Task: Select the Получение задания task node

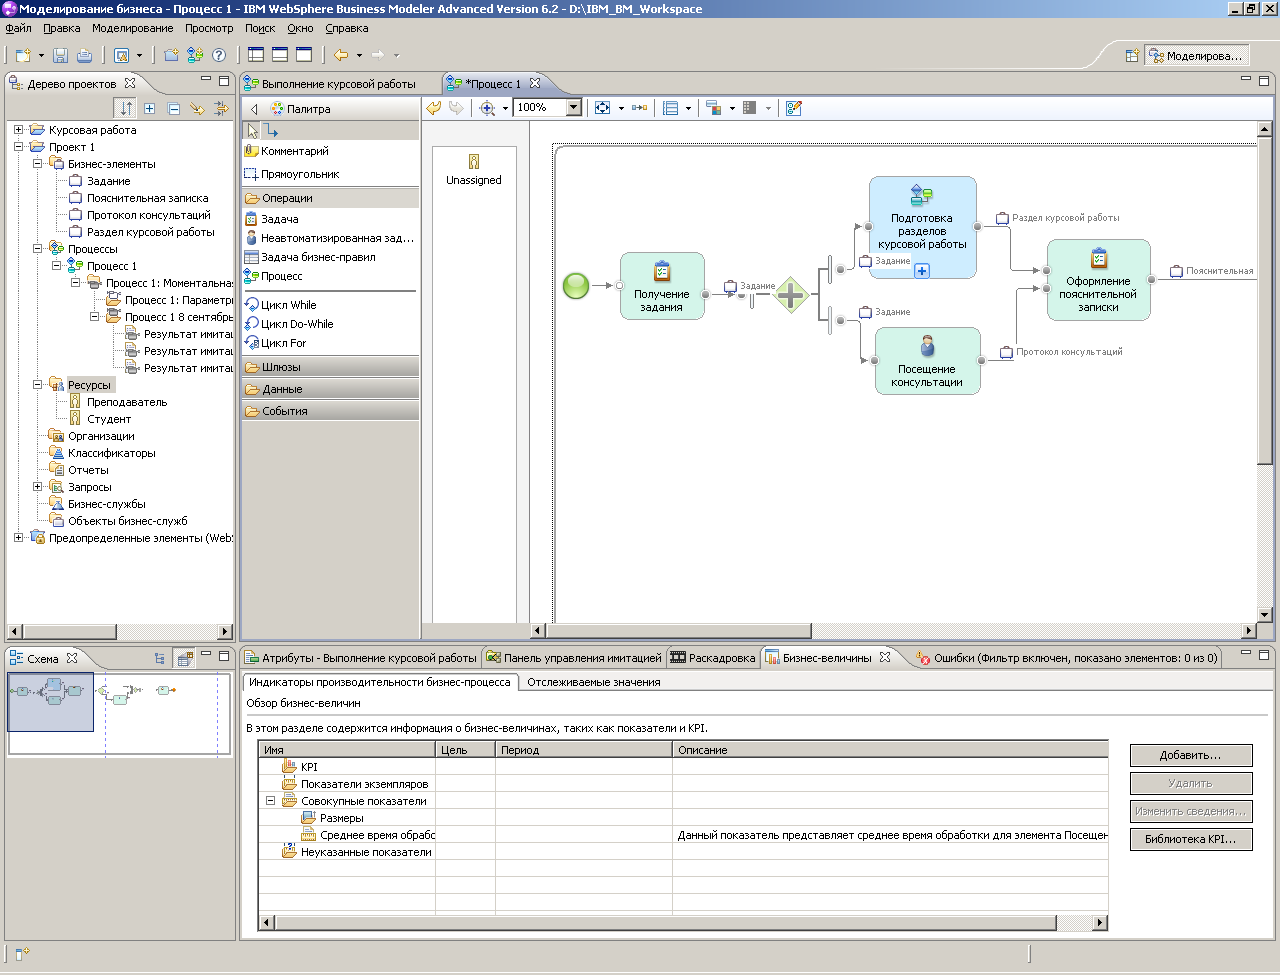Action: [662, 286]
